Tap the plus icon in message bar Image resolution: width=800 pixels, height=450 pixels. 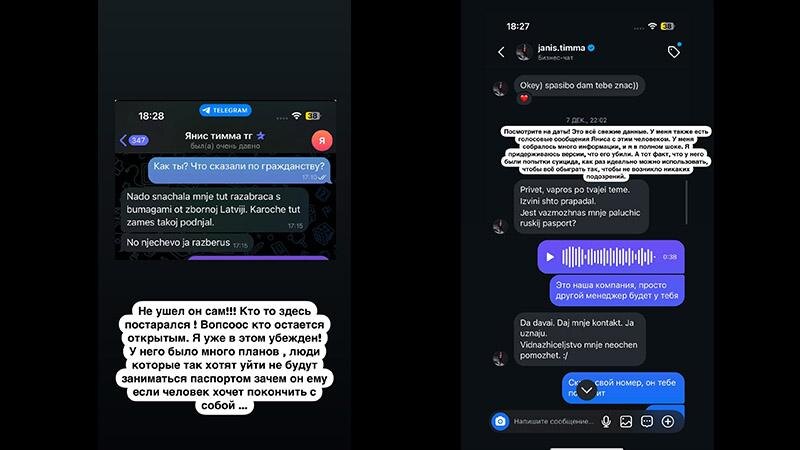[668, 421]
